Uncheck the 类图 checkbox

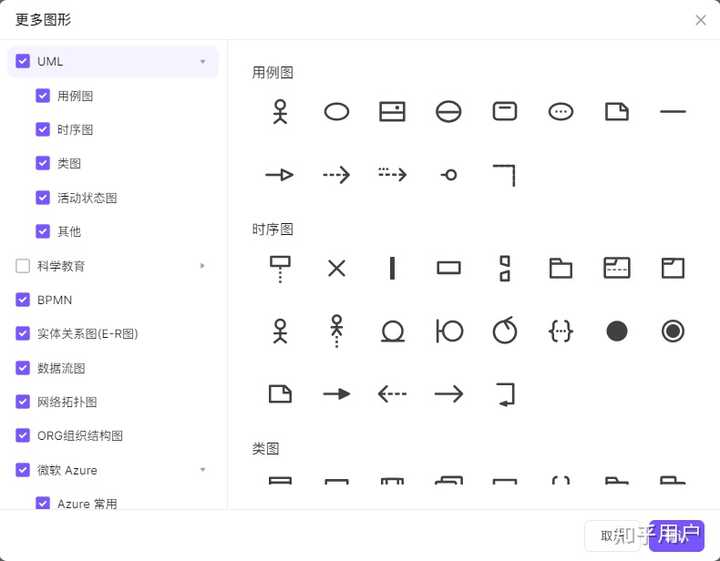point(43,163)
